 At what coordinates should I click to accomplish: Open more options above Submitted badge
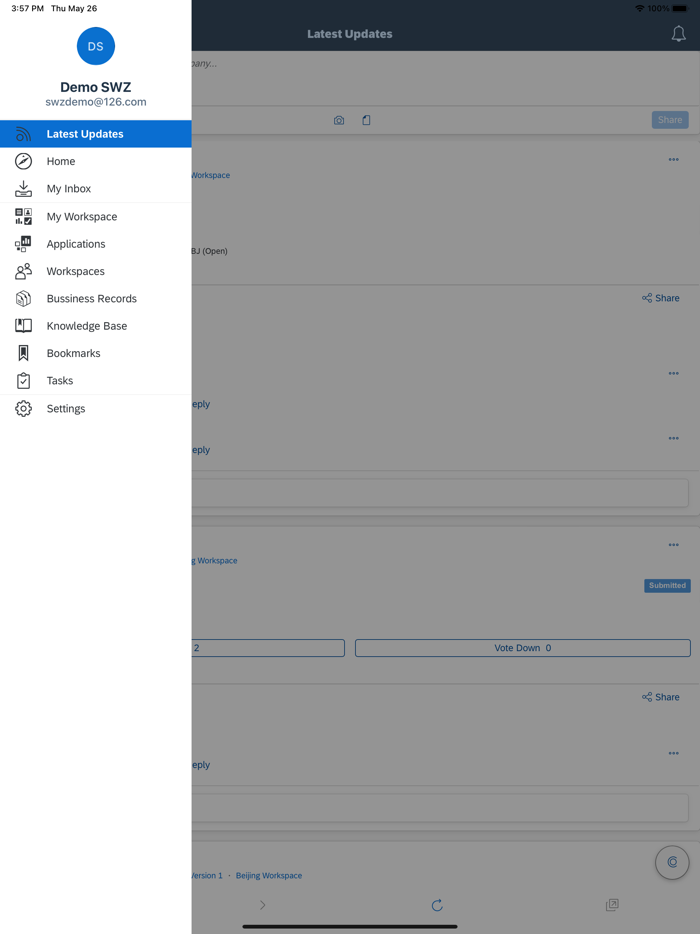674,545
